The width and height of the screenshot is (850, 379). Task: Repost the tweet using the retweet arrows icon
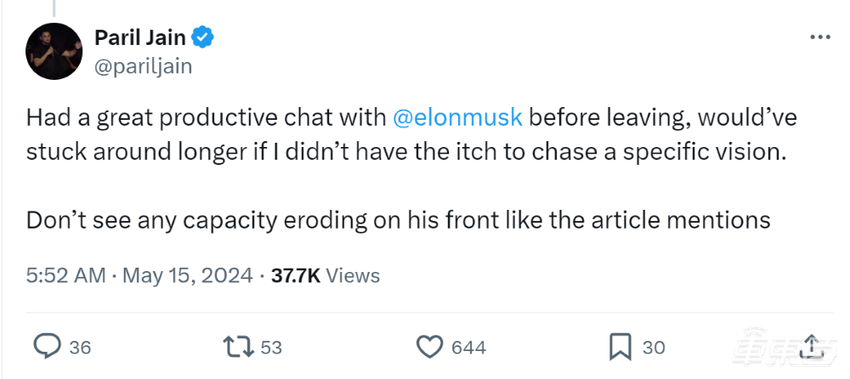pos(239,346)
